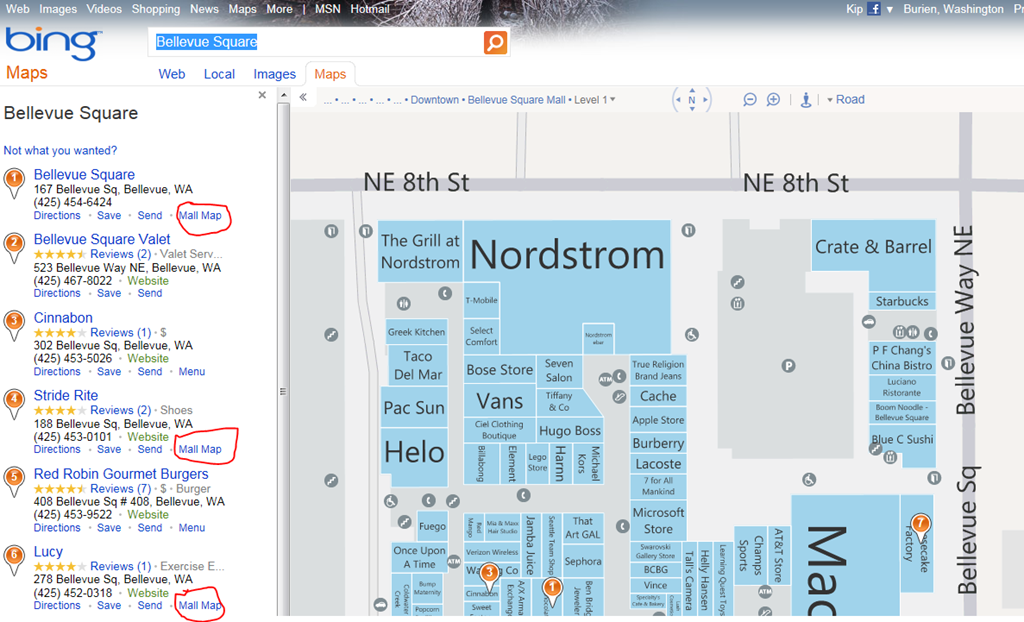Open the Lucy result title link
The width and height of the screenshot is (1024, 622).
tap(48, 552)
